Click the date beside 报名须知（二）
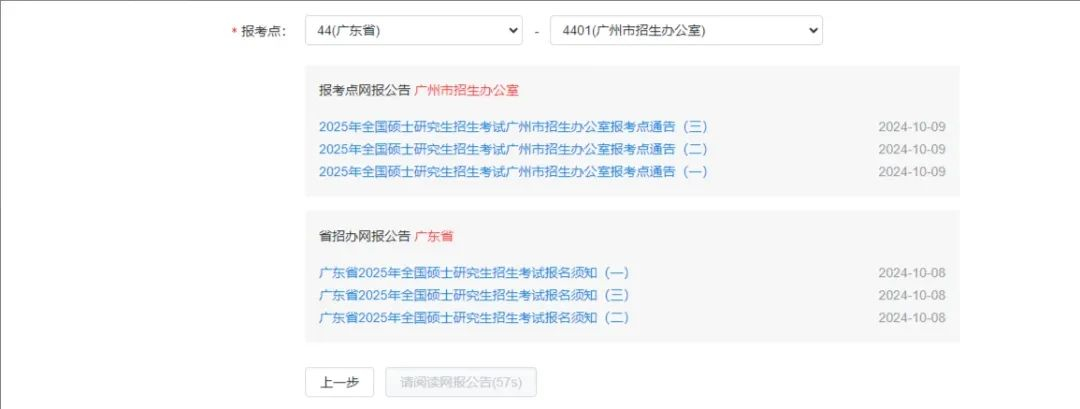Screen dimensions: 1080x409 pos(911,317)
